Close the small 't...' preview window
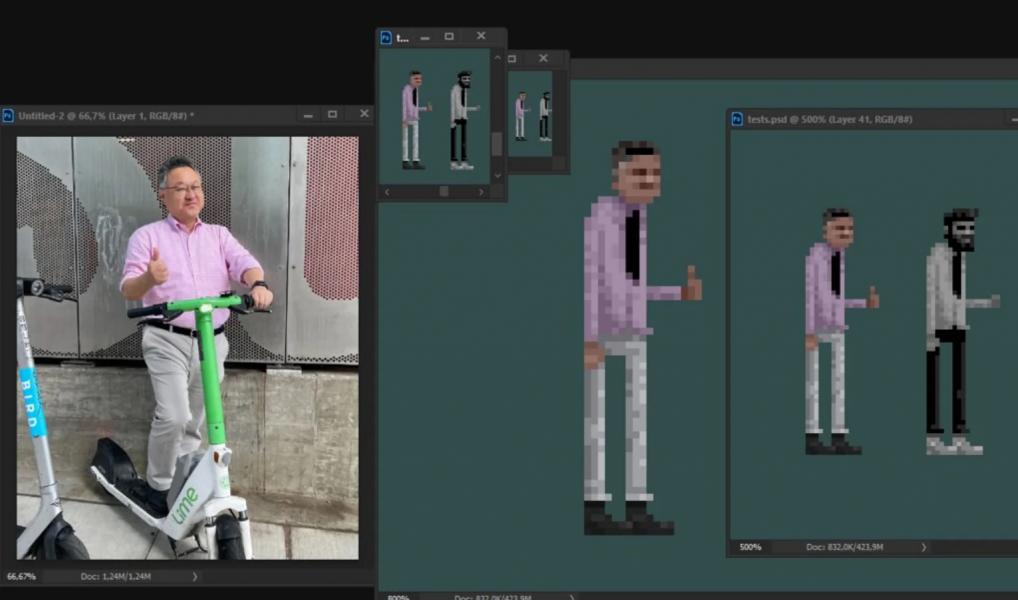The image size is (1018, 600). (x=480, y=36)
